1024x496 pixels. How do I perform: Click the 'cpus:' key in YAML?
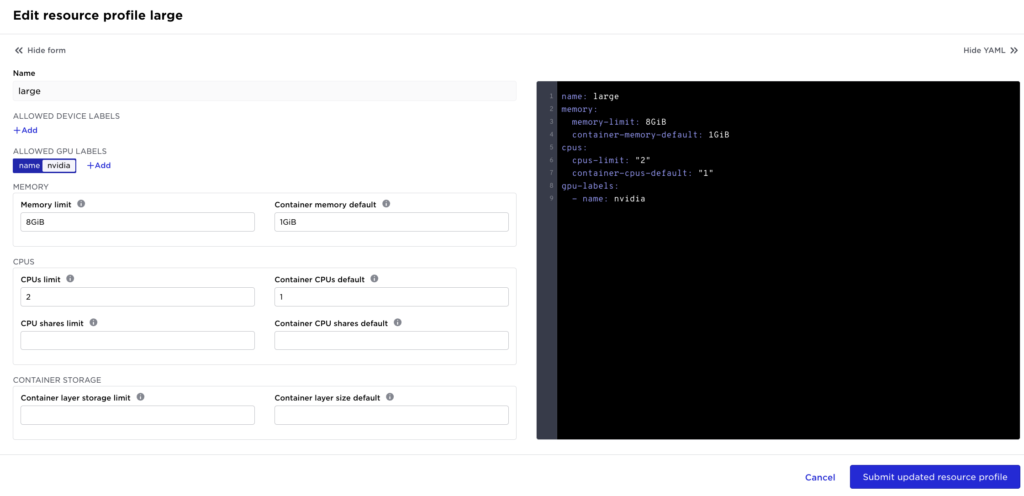click(574, 147)
